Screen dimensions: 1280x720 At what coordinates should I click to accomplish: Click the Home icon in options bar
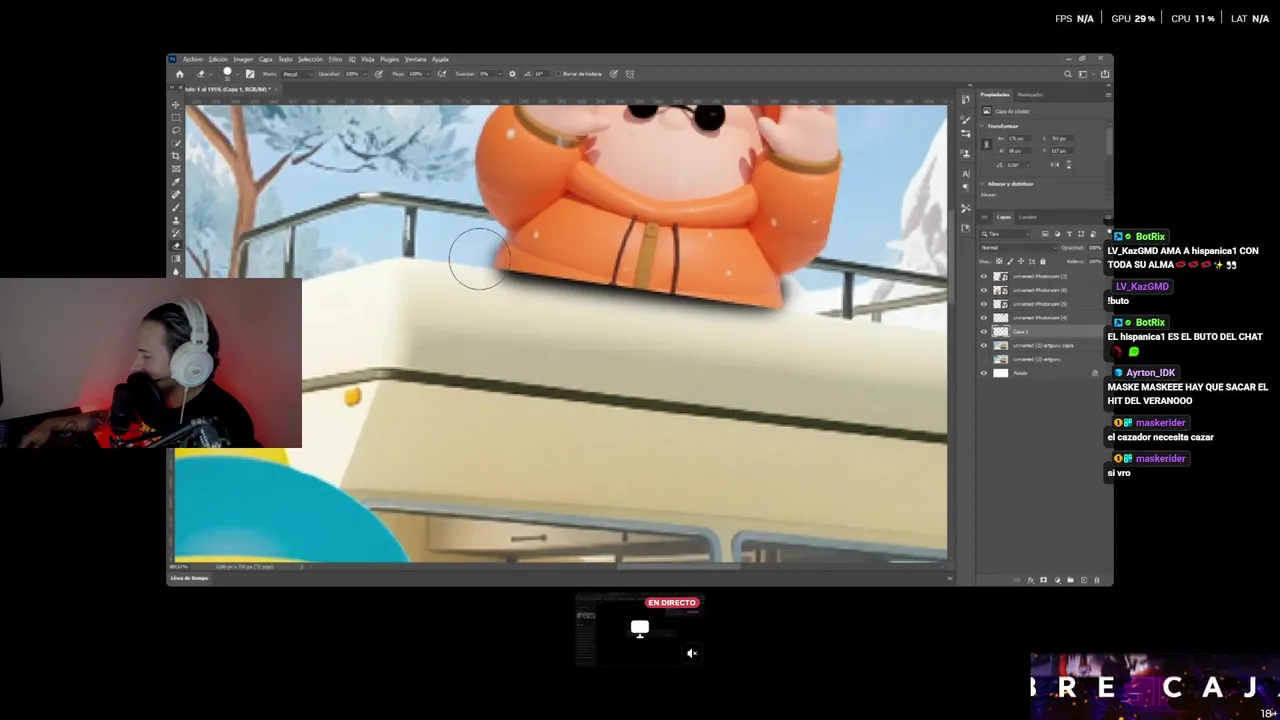tap(180, 74)
